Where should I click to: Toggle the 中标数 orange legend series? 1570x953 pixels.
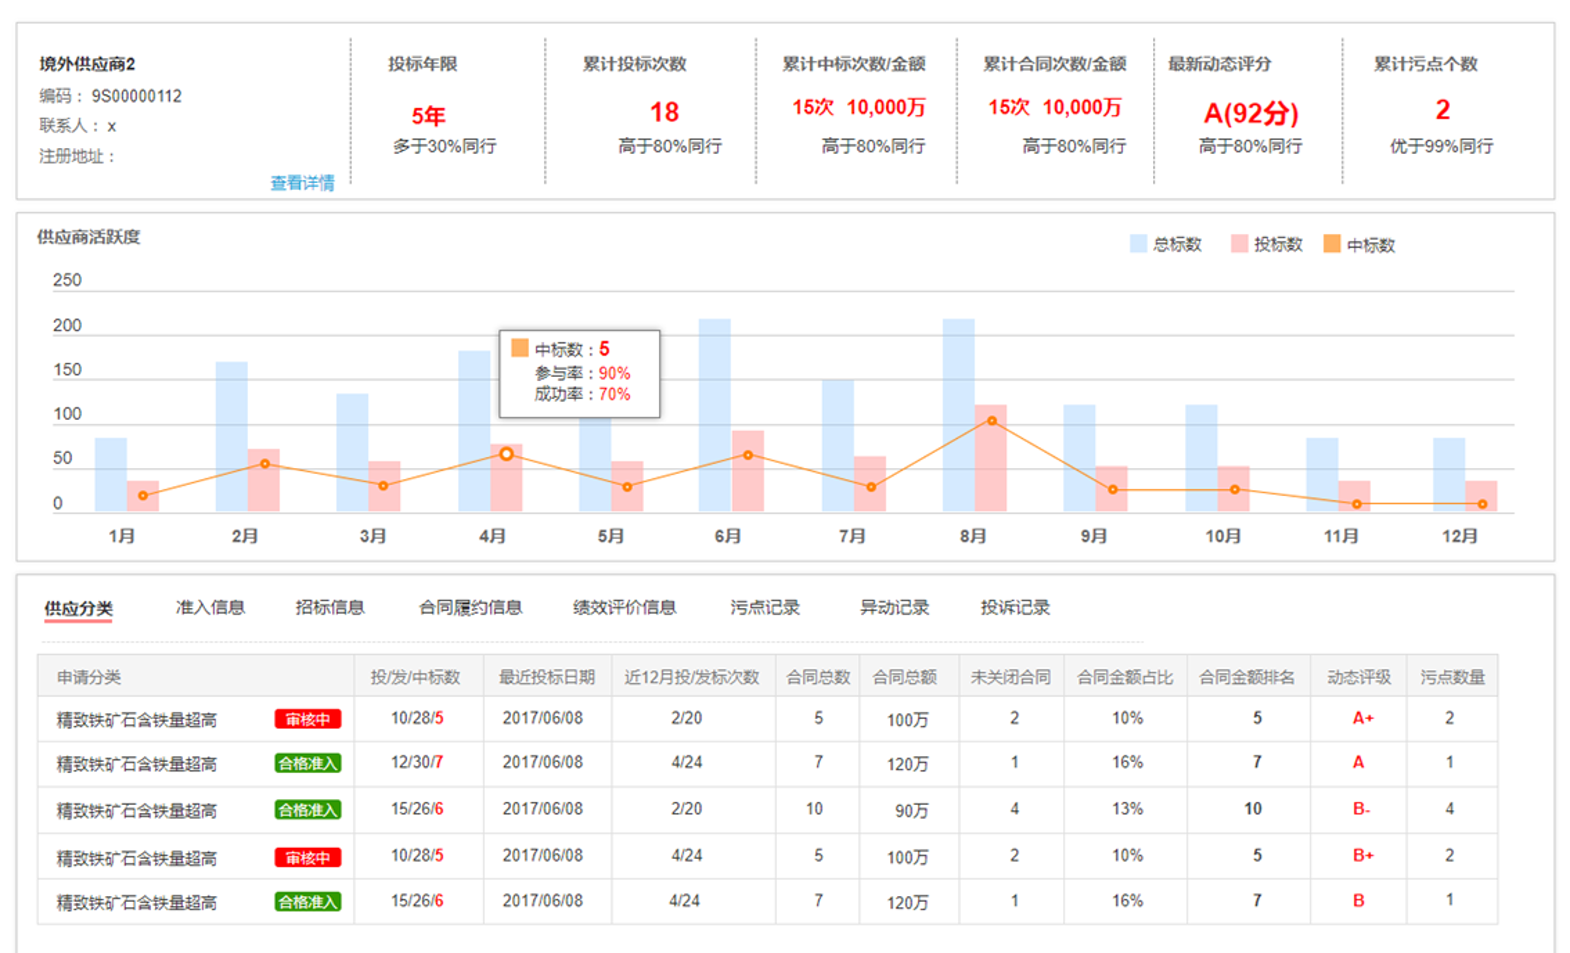1358,244
